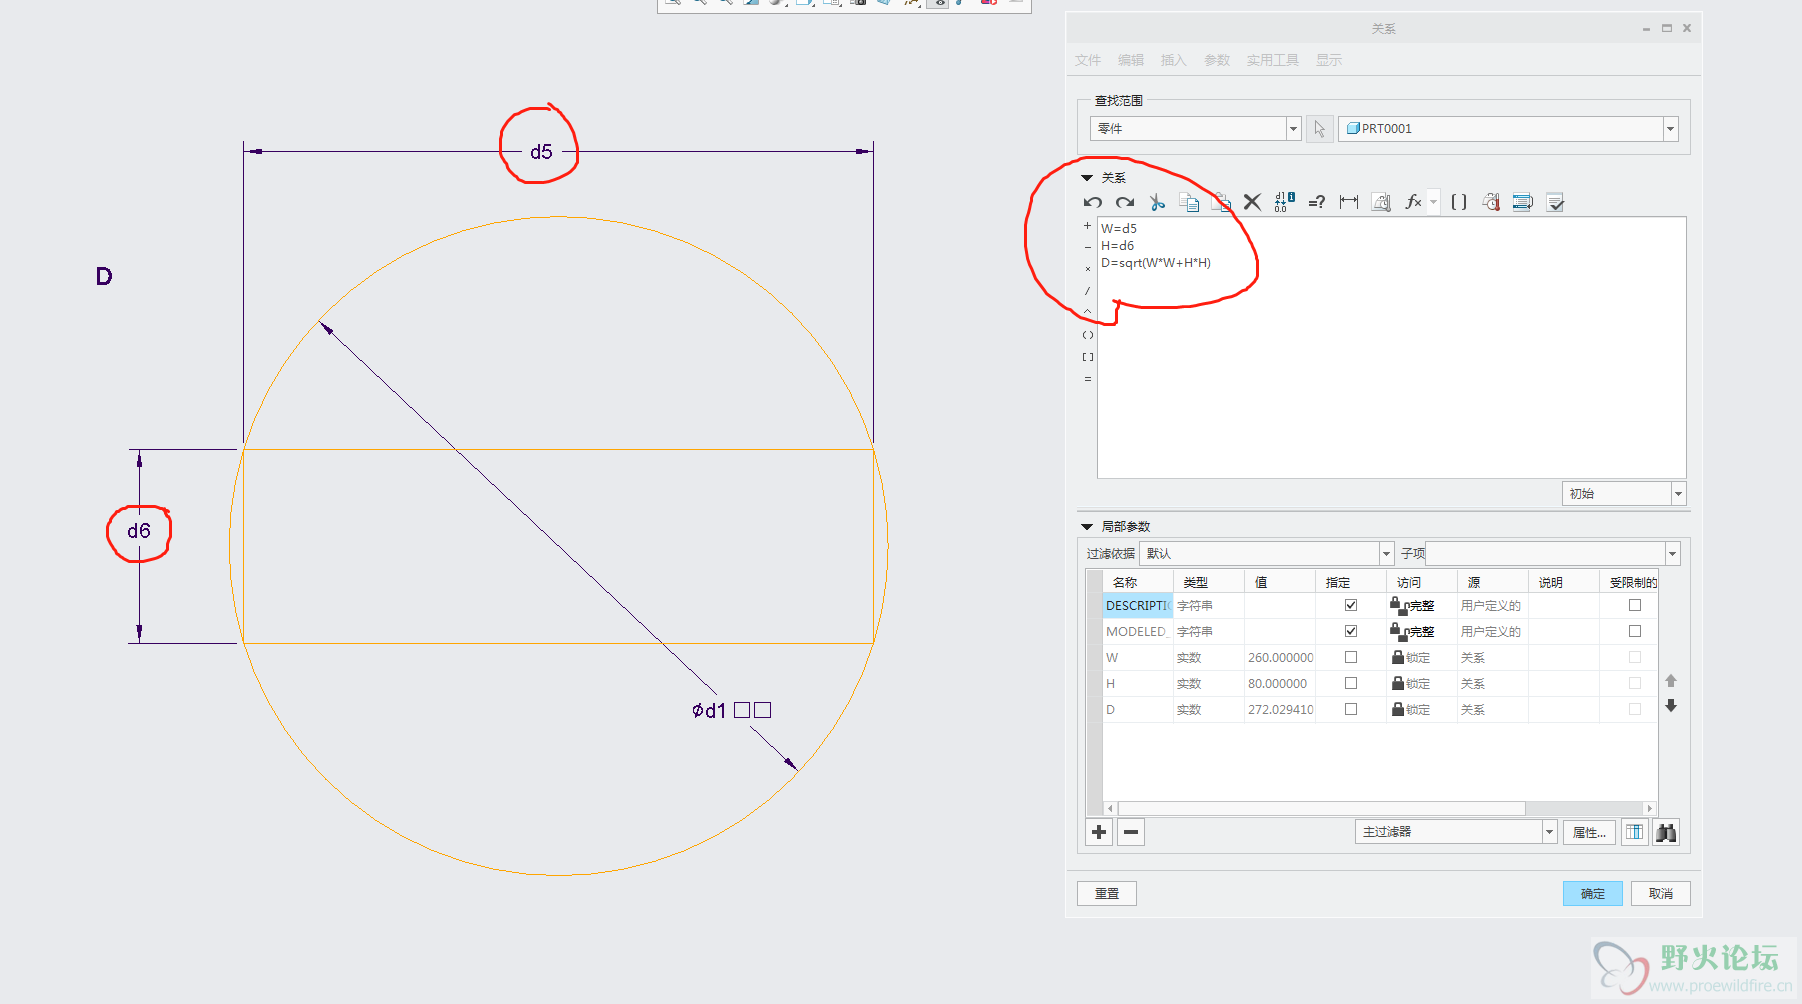
Task: Switch dimensions between names and values
Action: [1284, 202]
